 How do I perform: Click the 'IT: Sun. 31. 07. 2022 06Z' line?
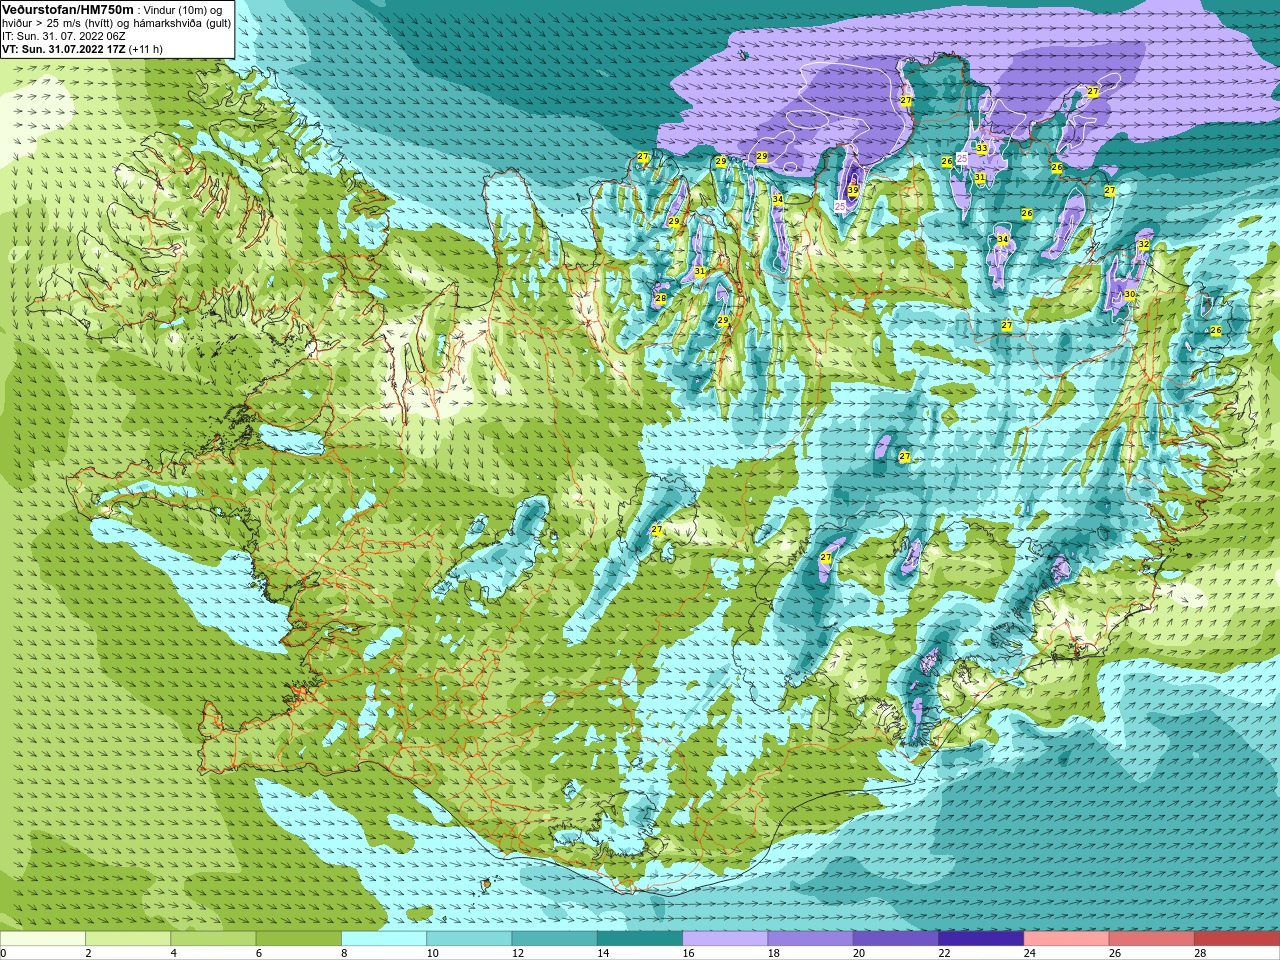64,36
